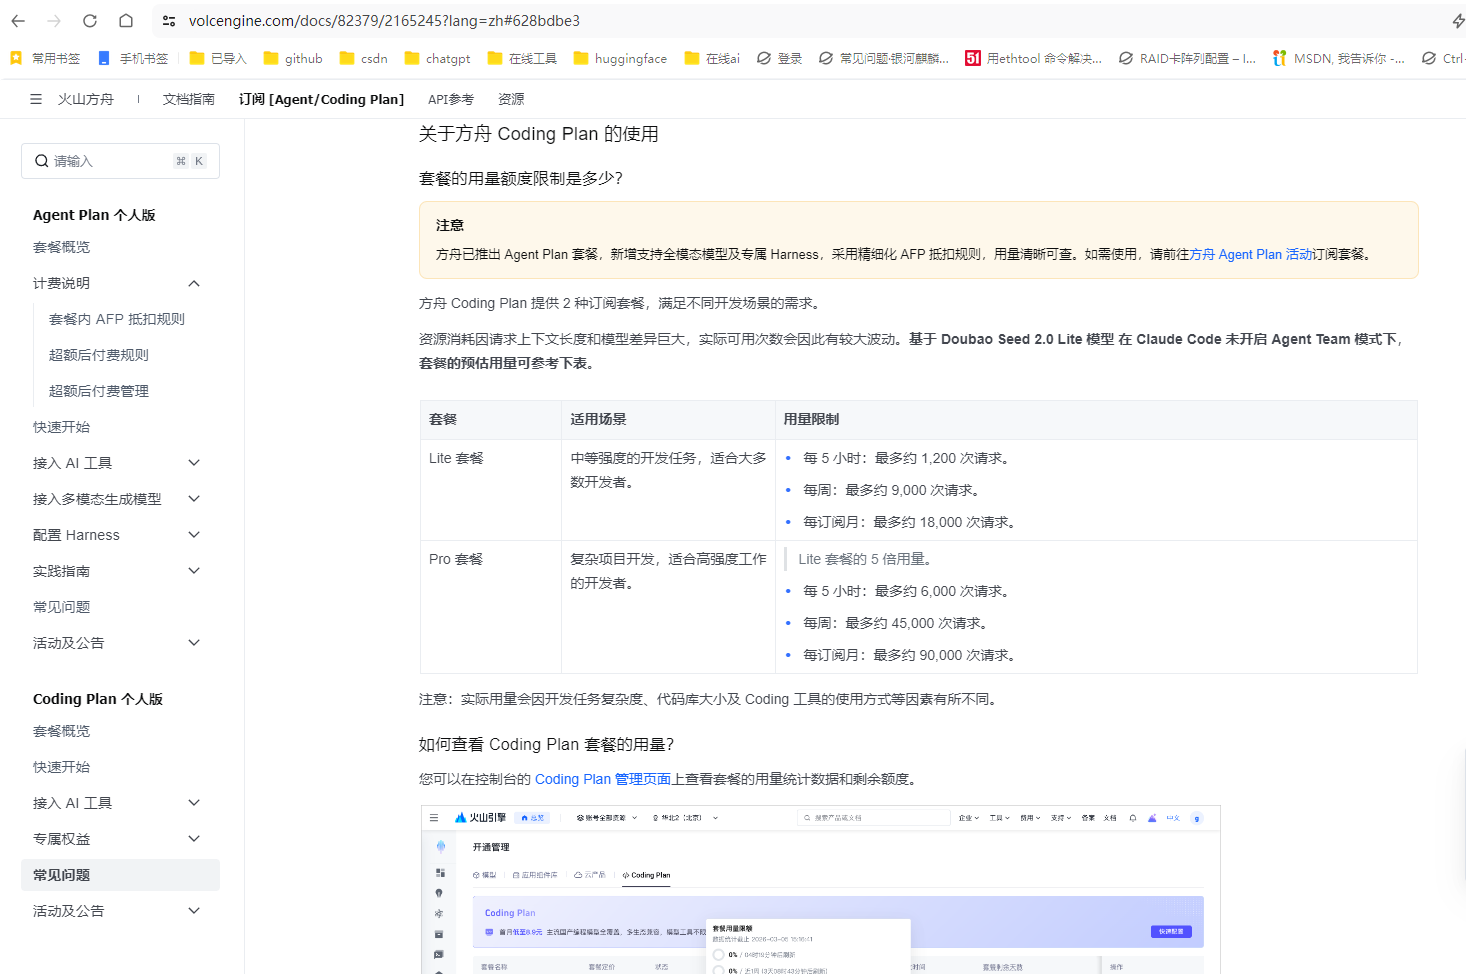Open the 手机书签 bookmark

pyautogui.click(x=133, y=58)
